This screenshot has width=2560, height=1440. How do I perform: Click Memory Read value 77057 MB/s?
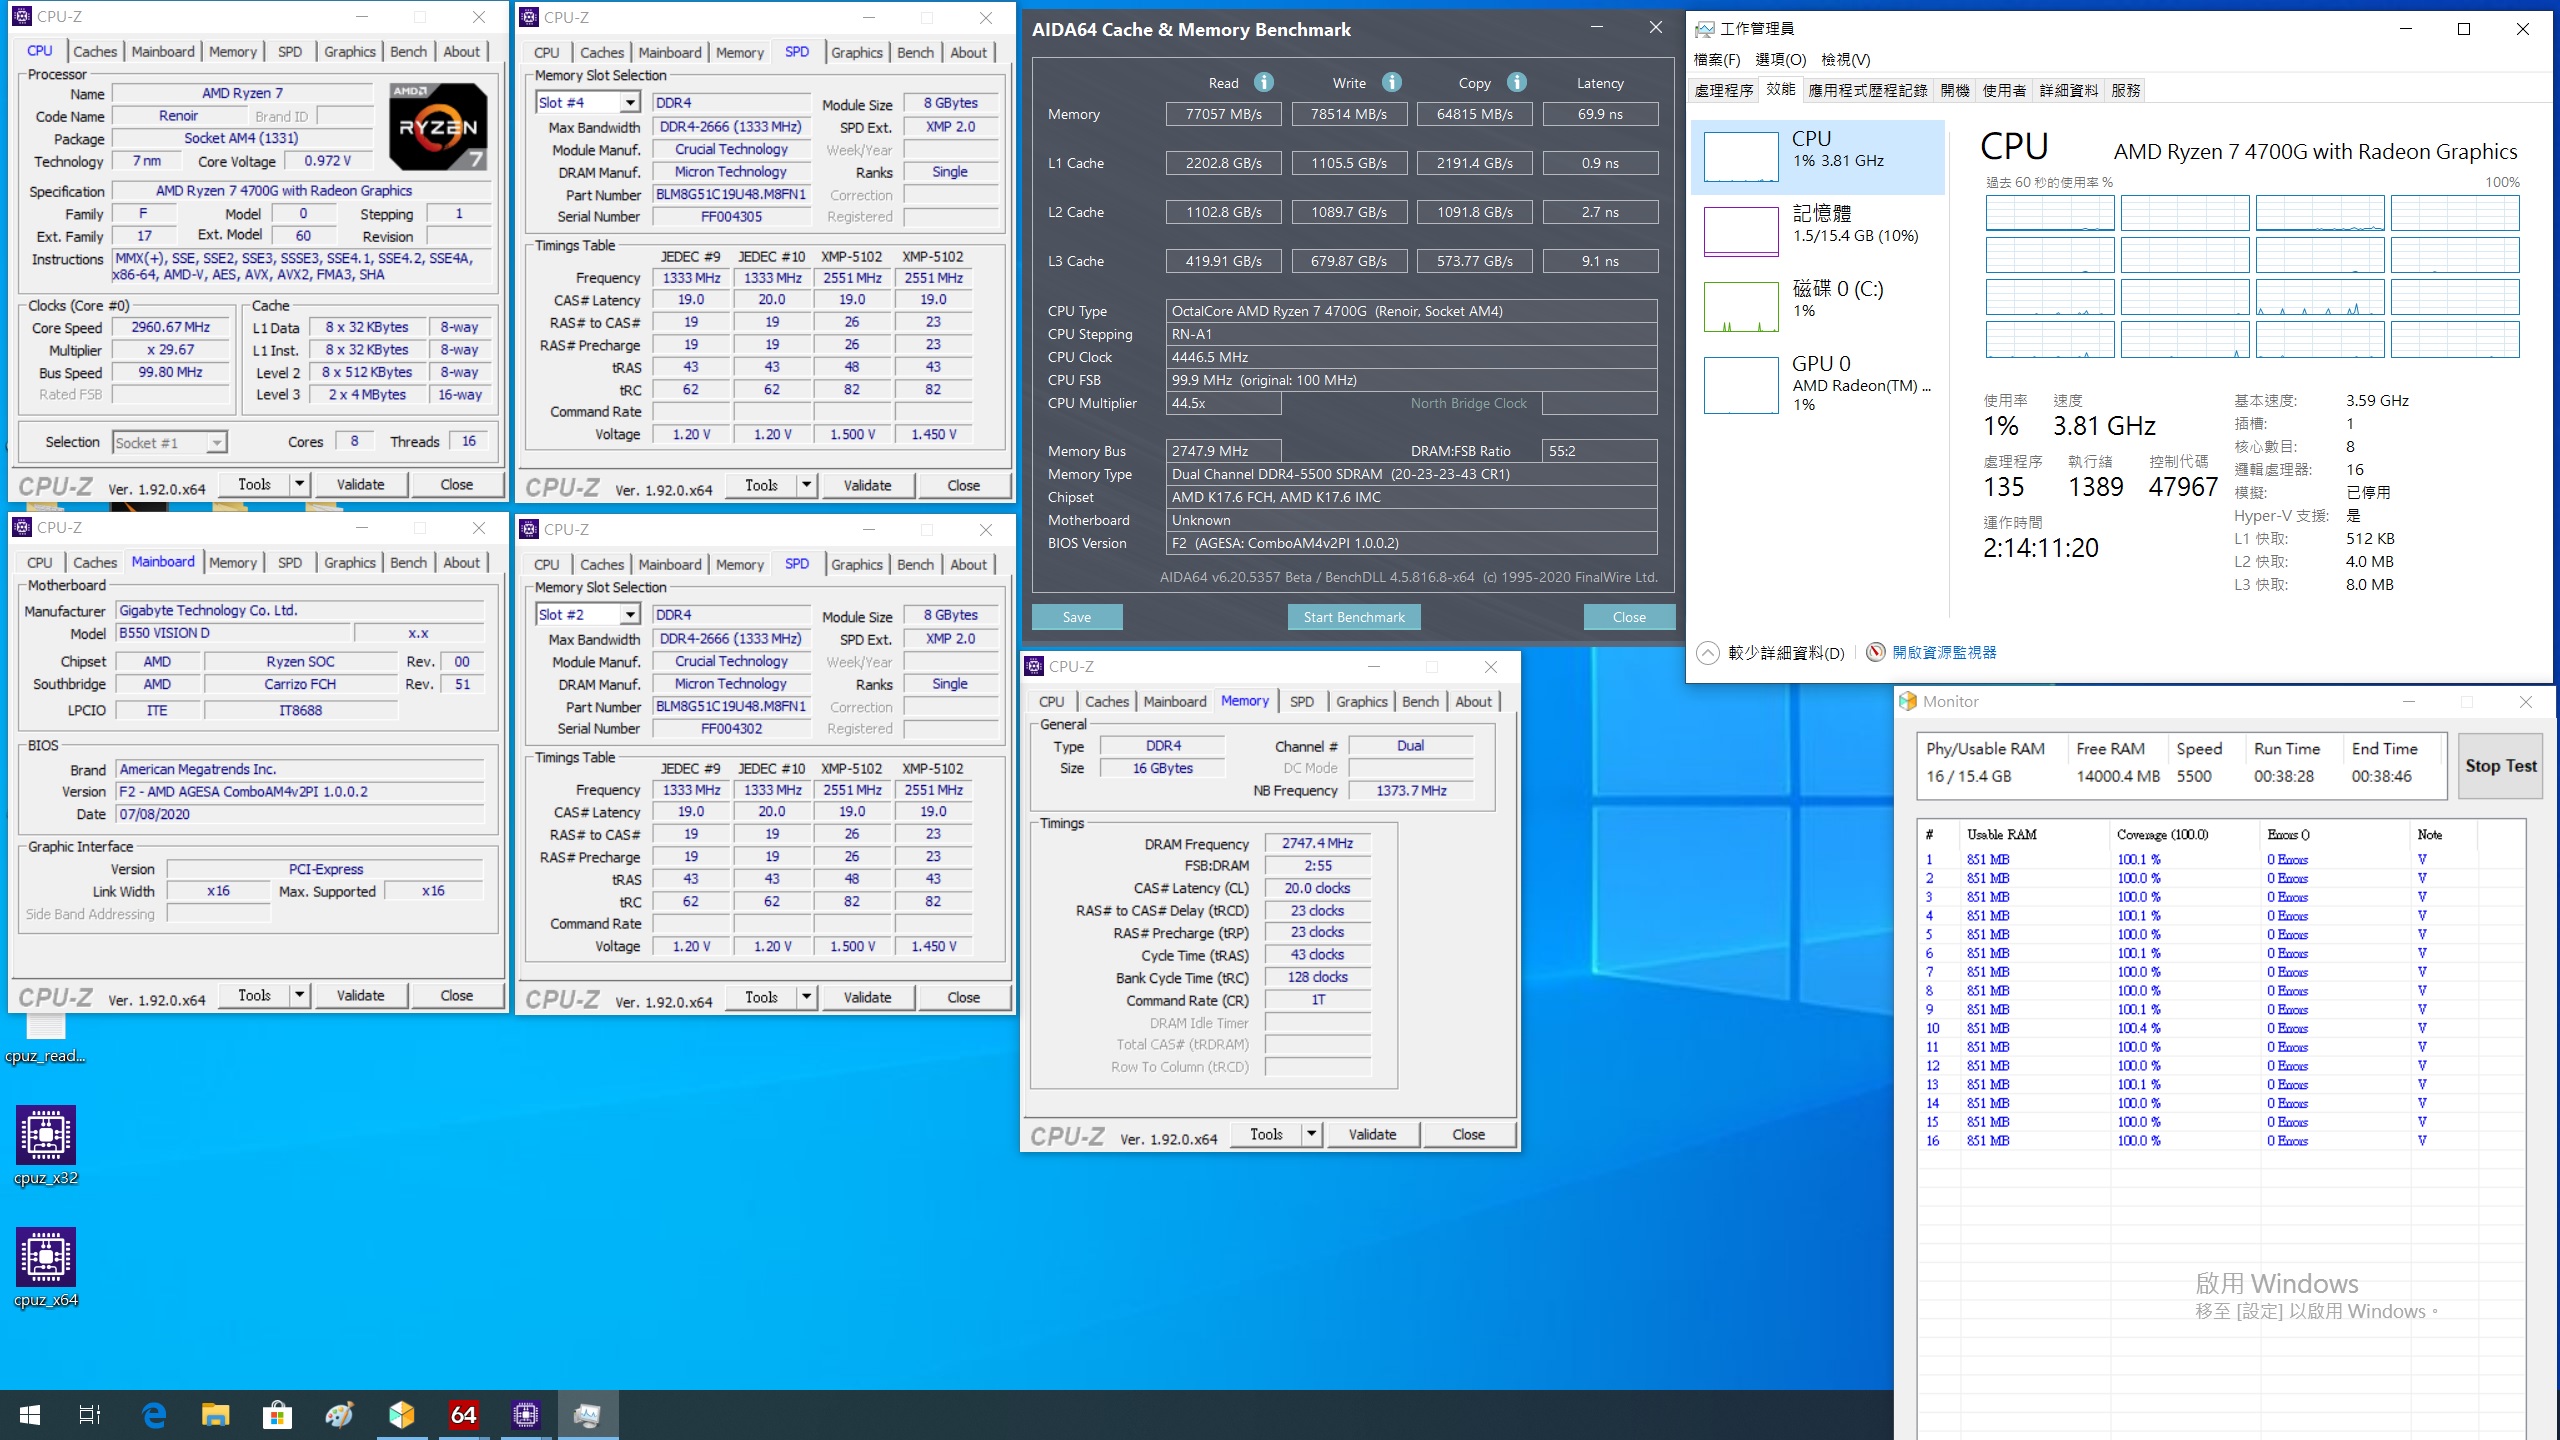pos(1224,114)
